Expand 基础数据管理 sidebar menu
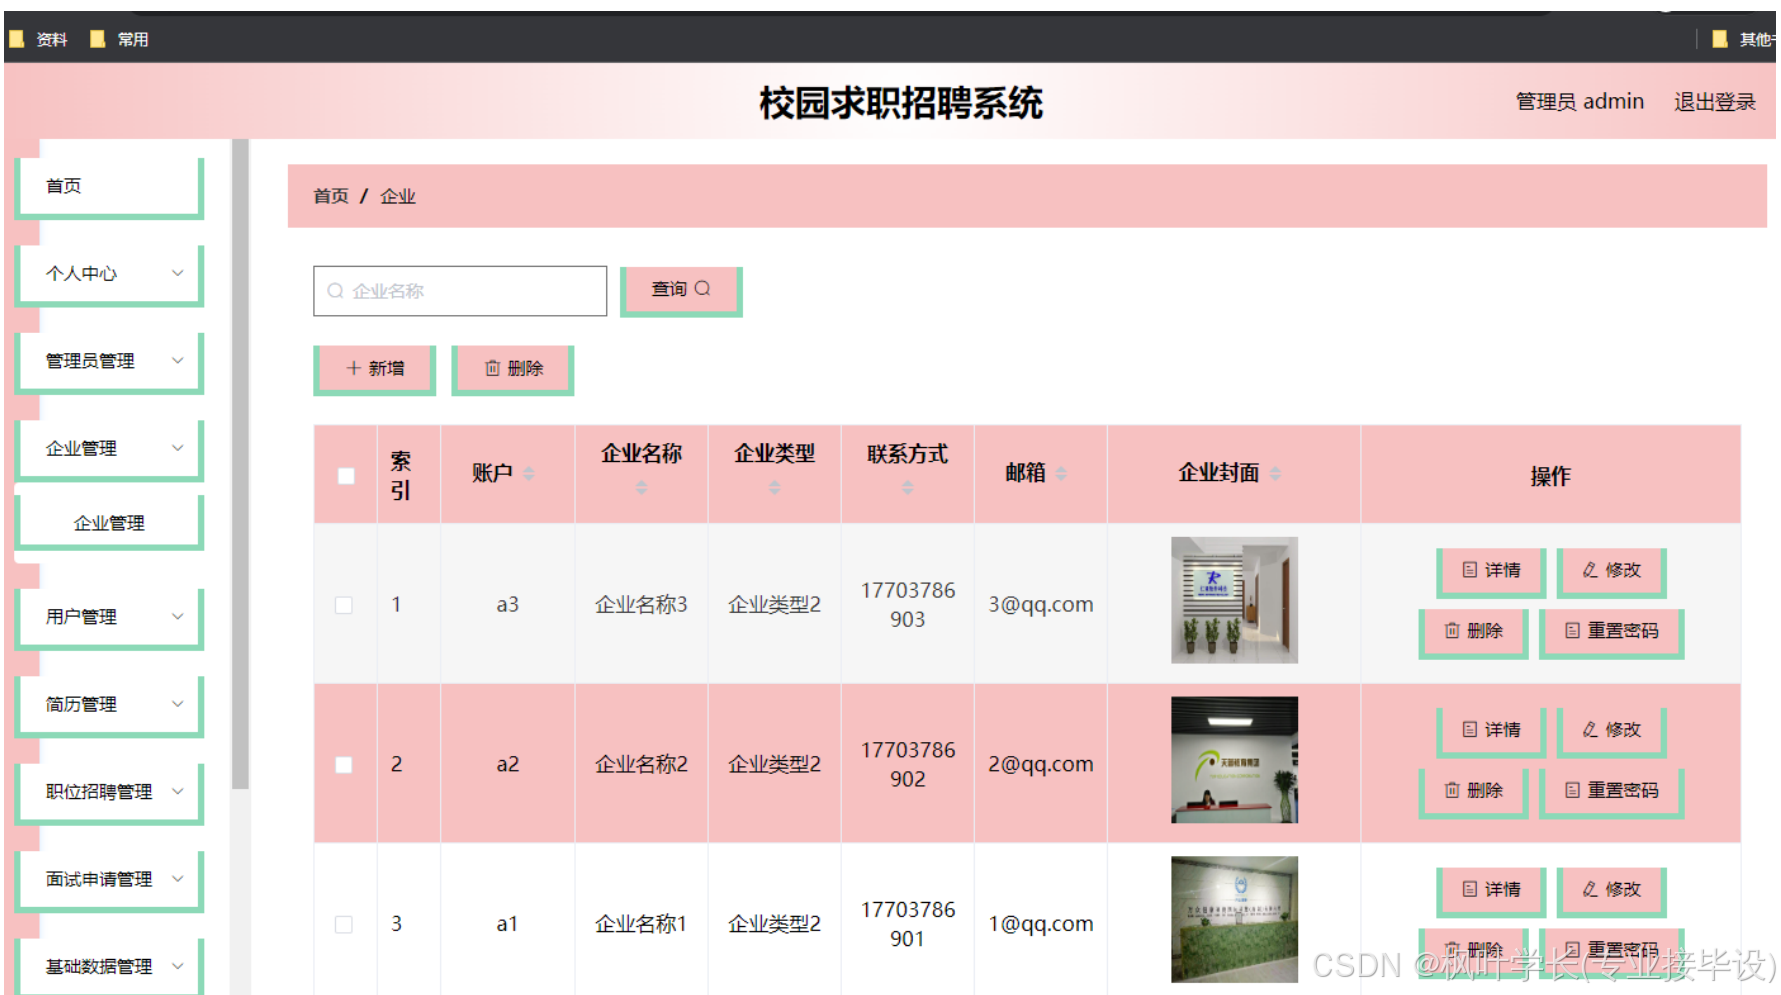Screen dimensions: 1781x995 coord(109,966)
